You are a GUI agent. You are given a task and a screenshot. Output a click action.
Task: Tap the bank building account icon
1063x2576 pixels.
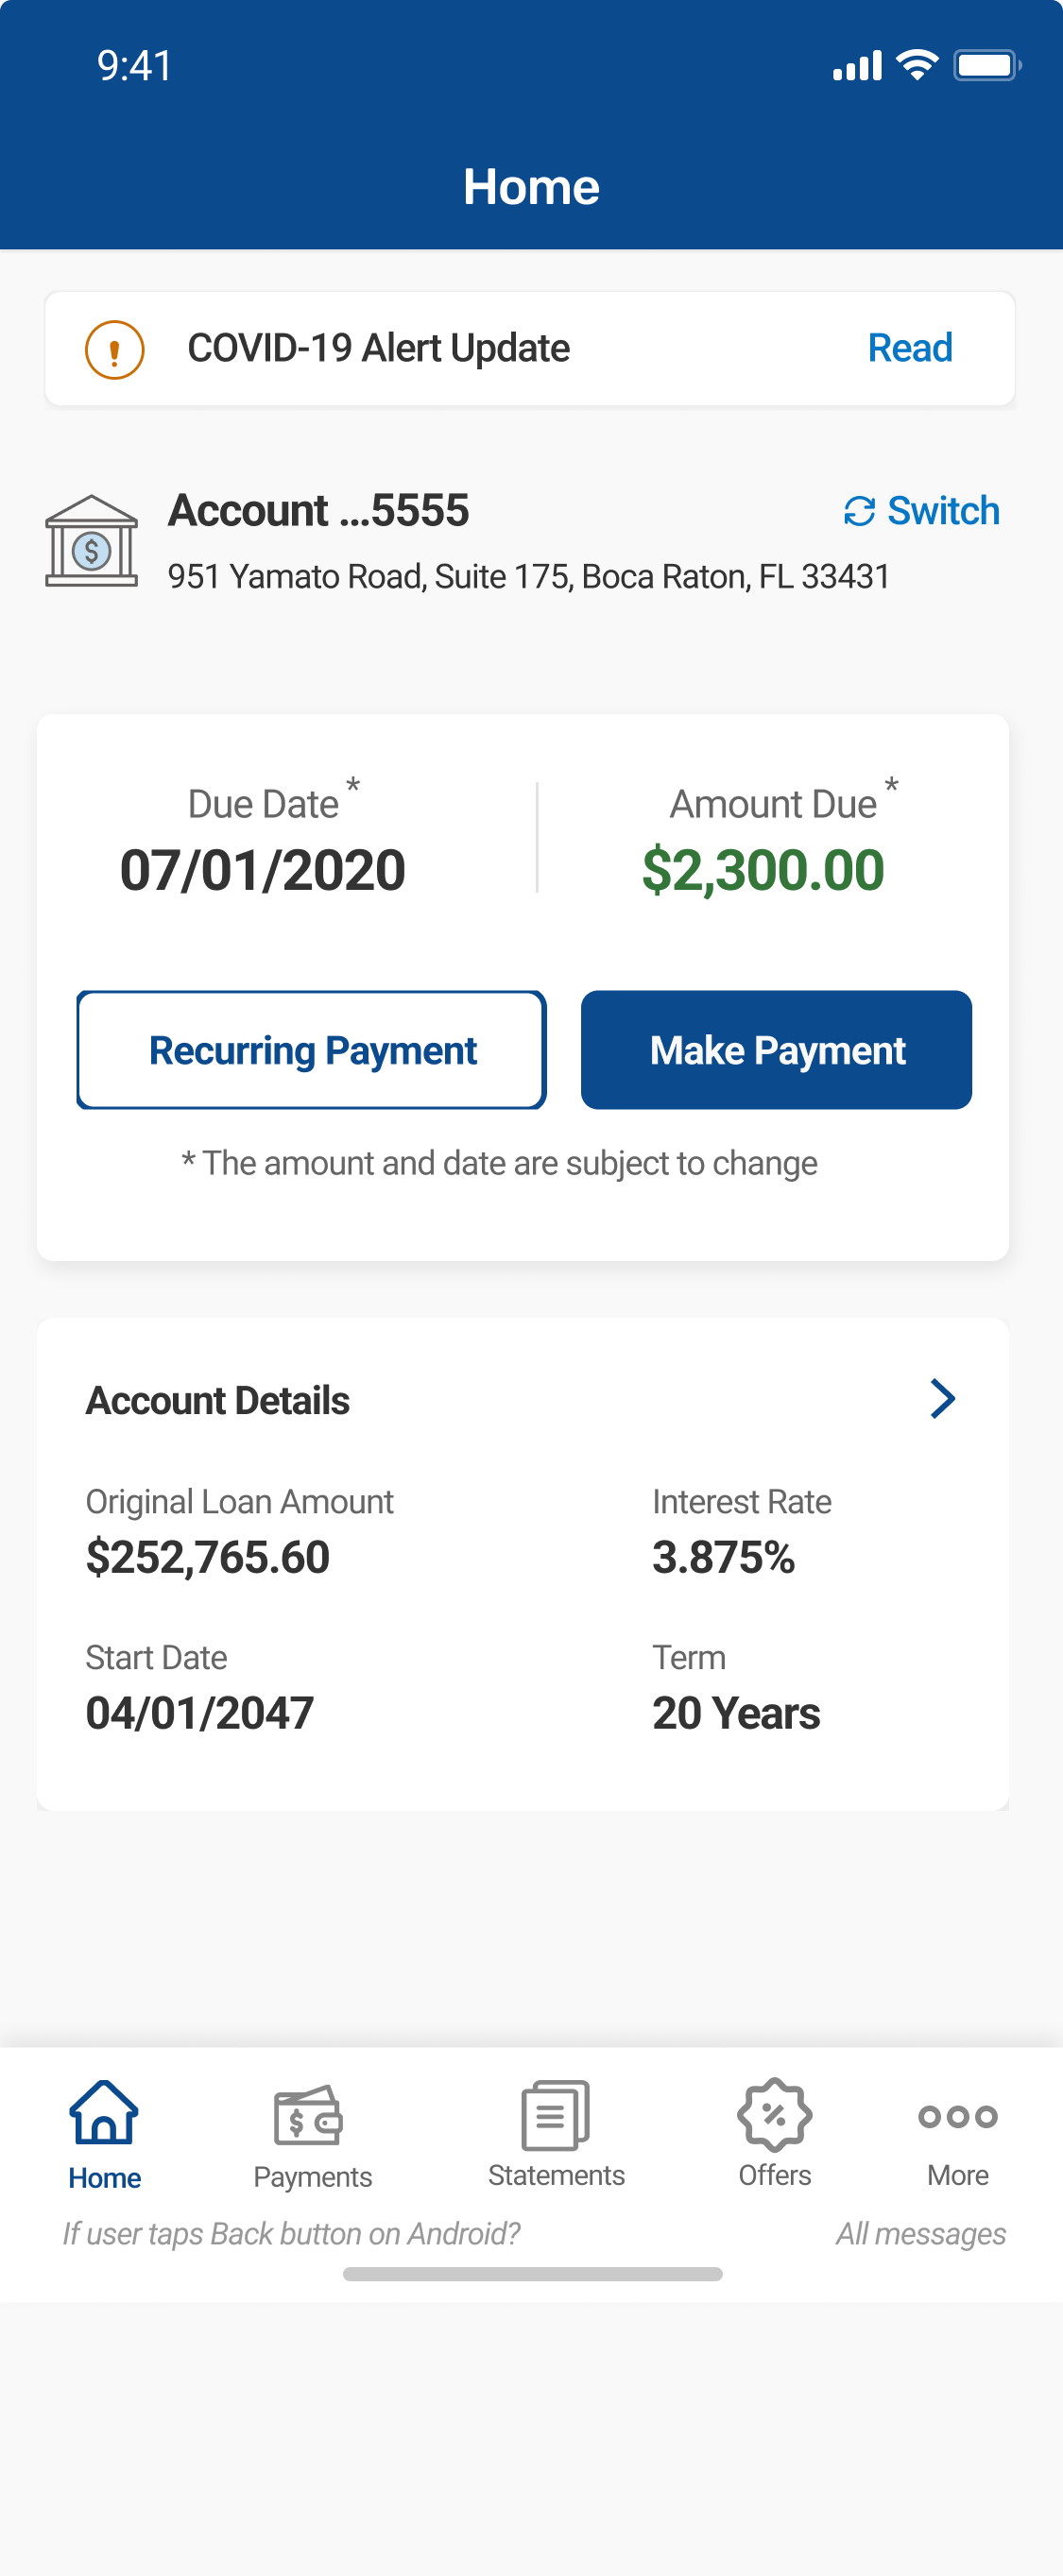click(91, 541)
